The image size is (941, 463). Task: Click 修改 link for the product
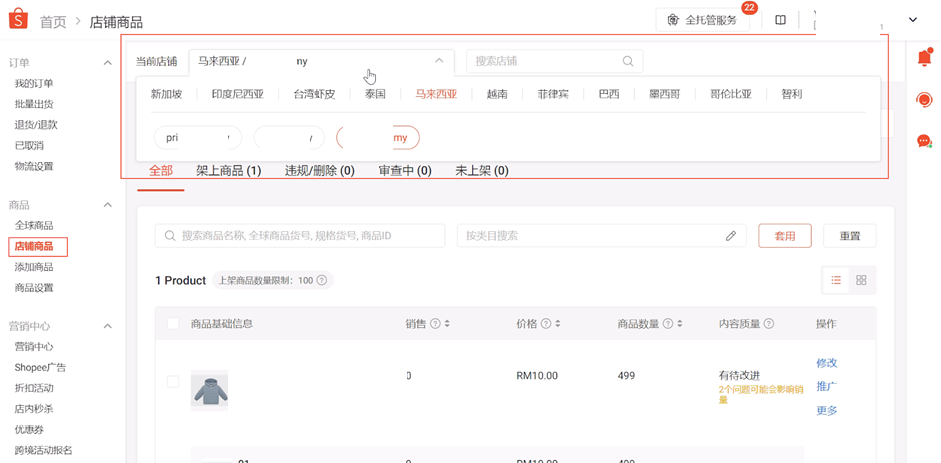[x=826, y=363]
